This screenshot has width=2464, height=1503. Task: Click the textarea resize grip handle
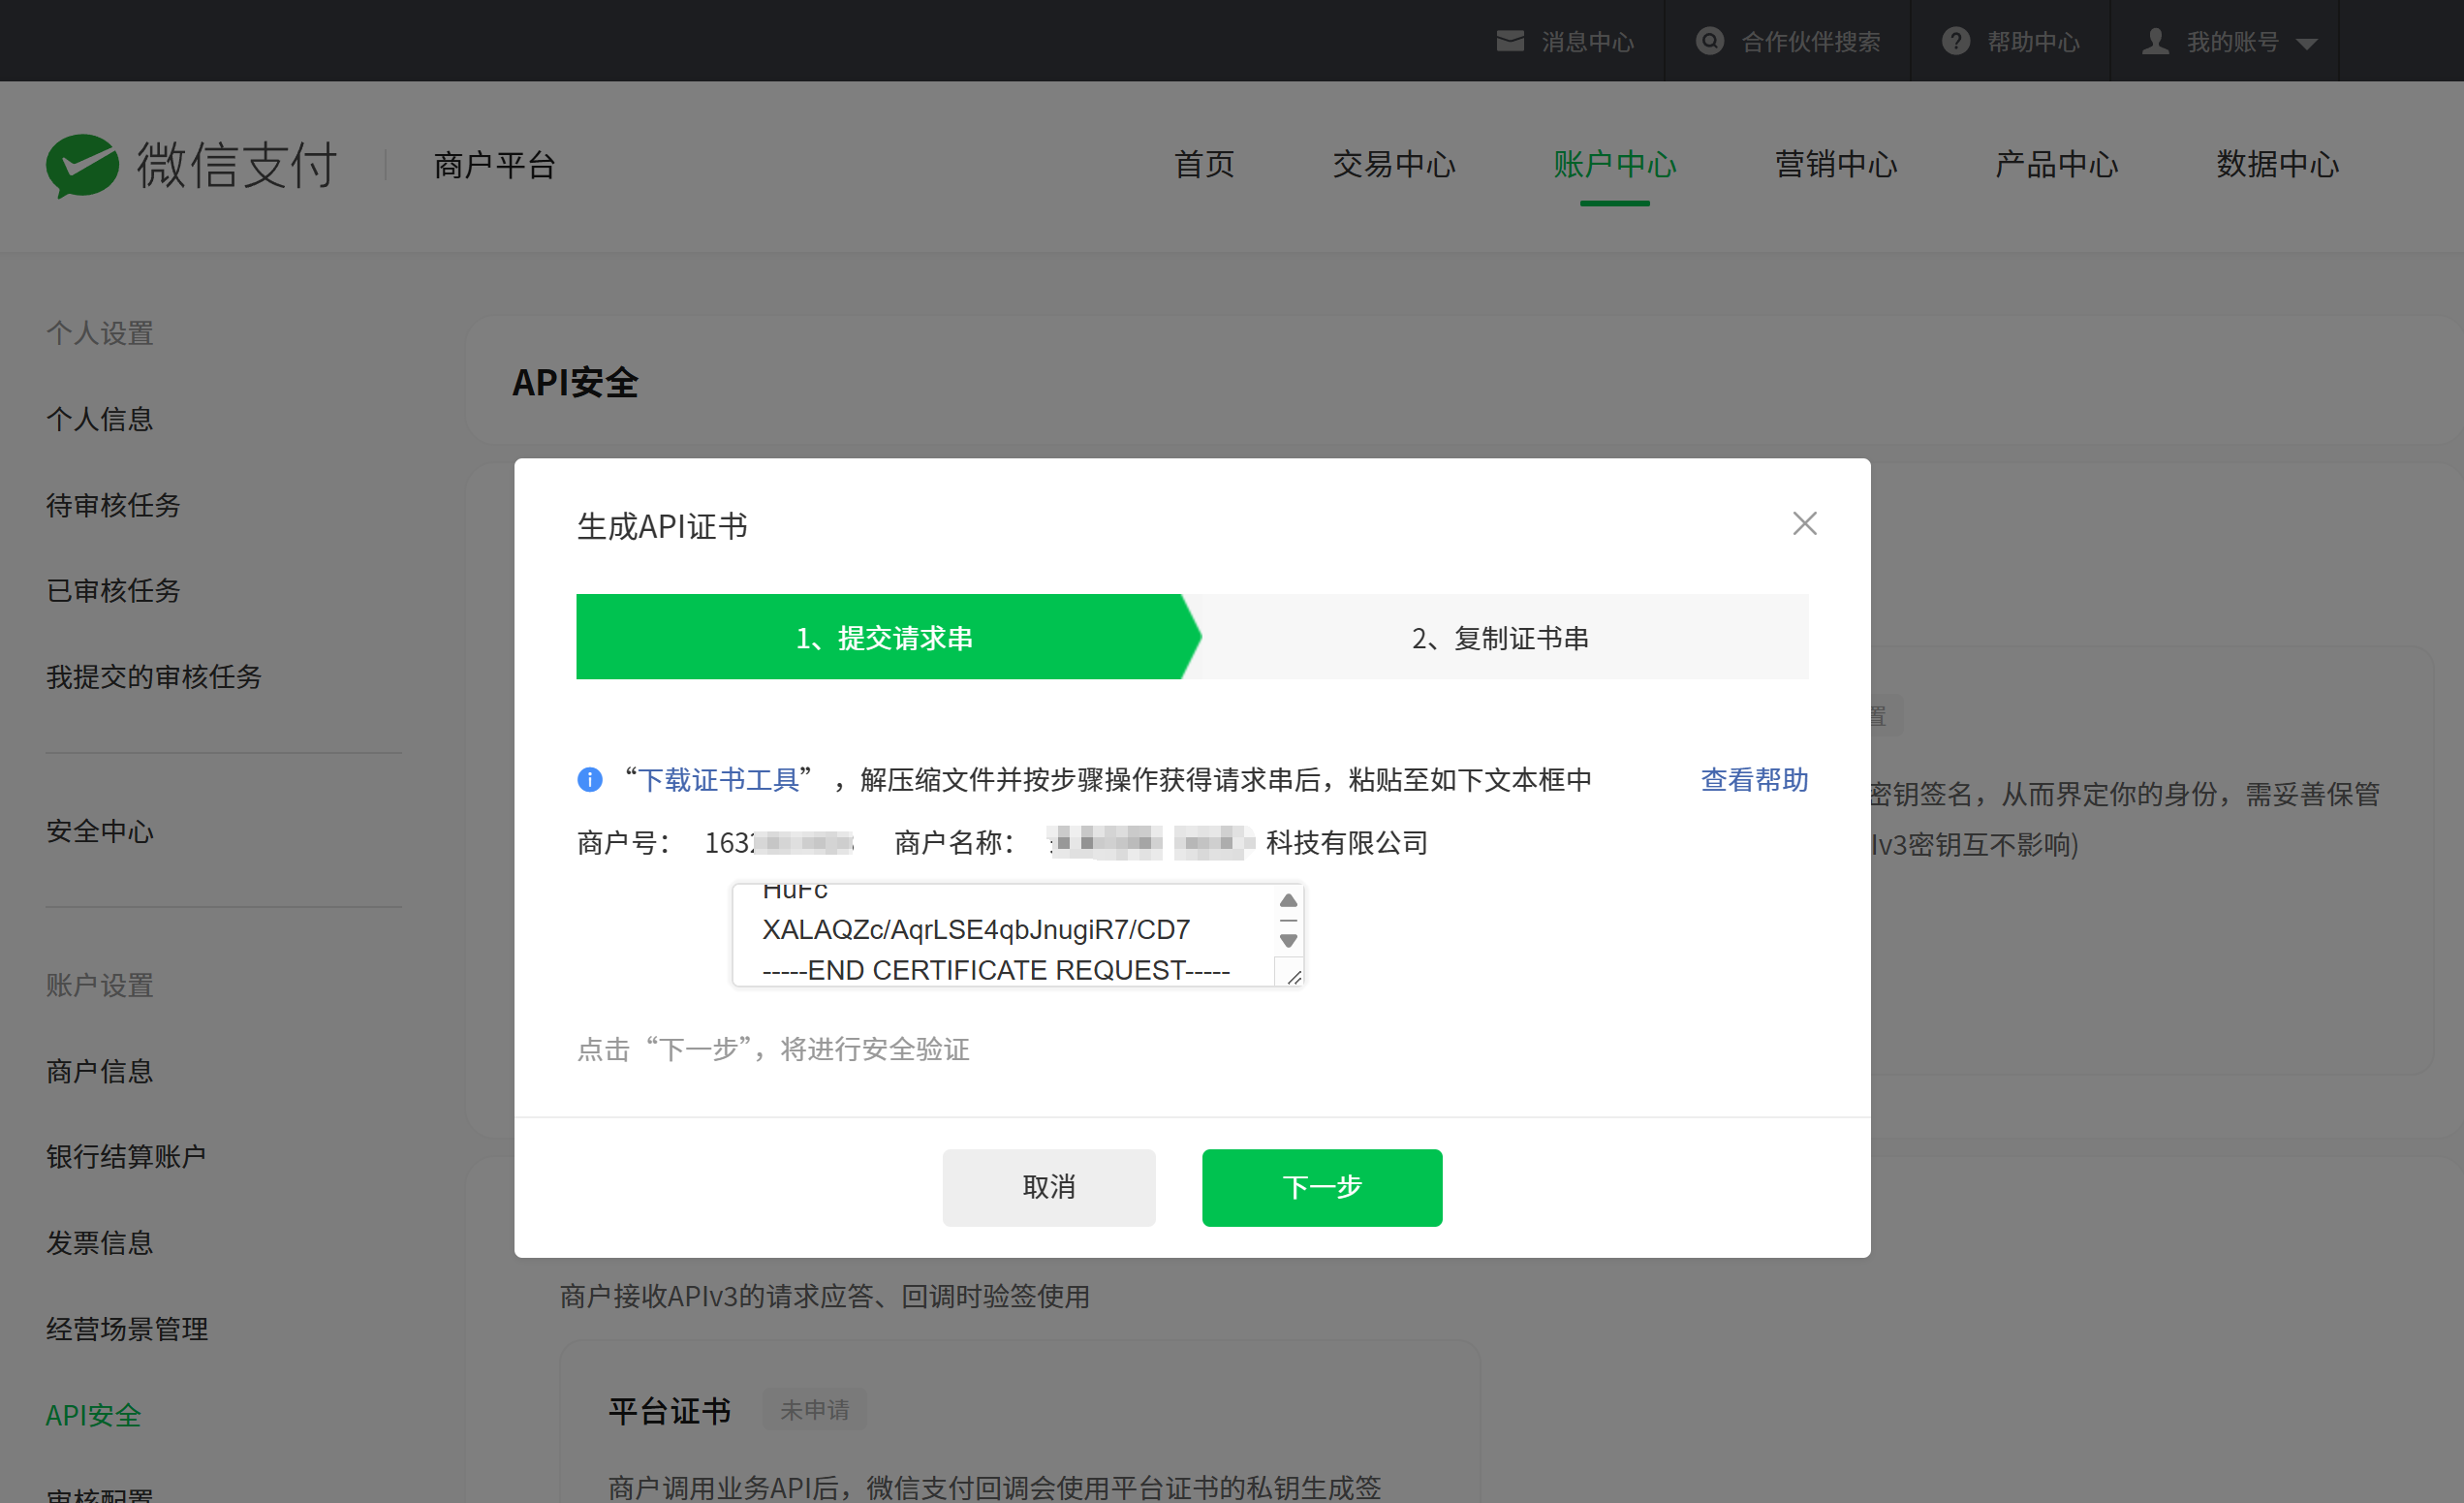[x=1294, y=976]
